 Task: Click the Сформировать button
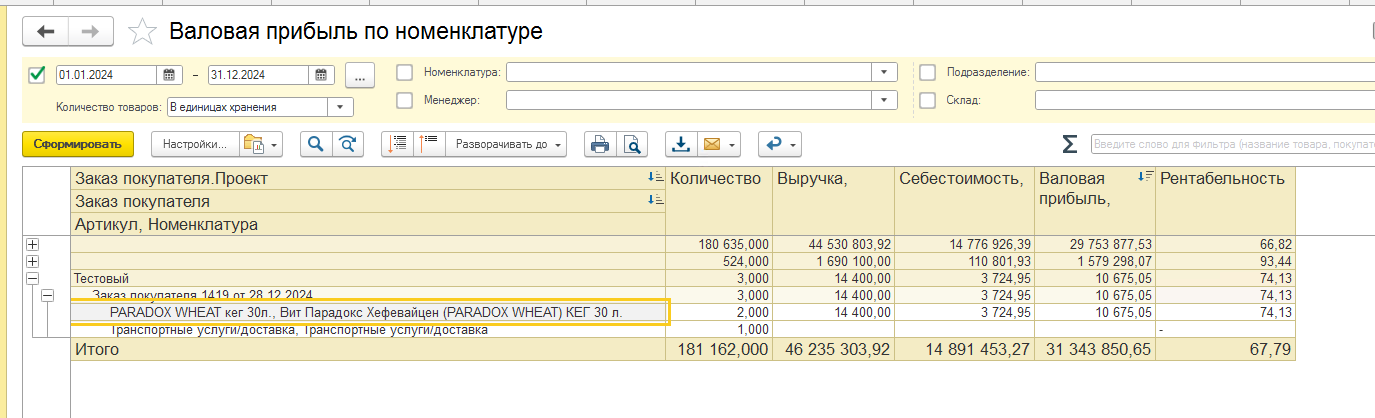[x=78, y=145]
